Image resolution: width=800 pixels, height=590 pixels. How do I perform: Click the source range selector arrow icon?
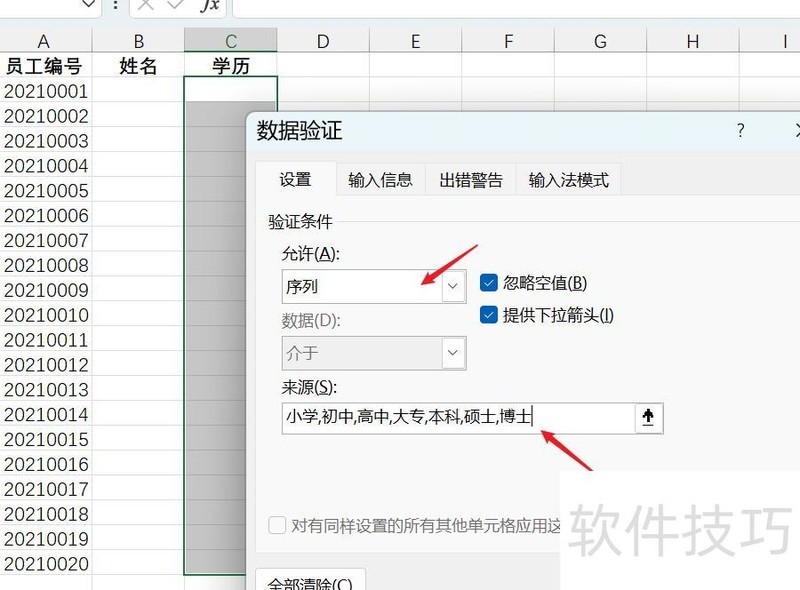tap(648, 418)
